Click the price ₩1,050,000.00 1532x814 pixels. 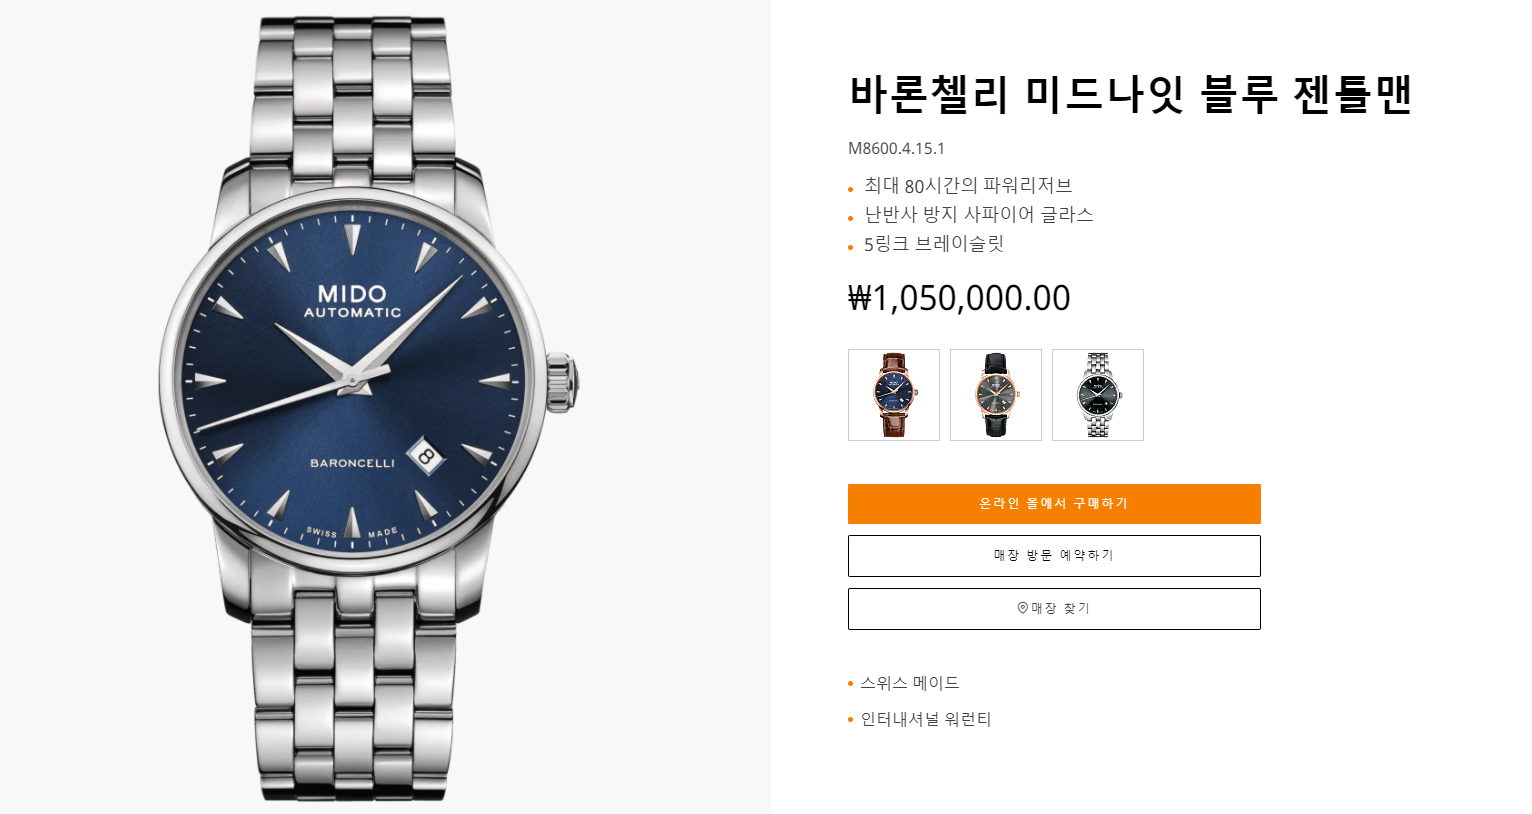[x=959, y=298]
